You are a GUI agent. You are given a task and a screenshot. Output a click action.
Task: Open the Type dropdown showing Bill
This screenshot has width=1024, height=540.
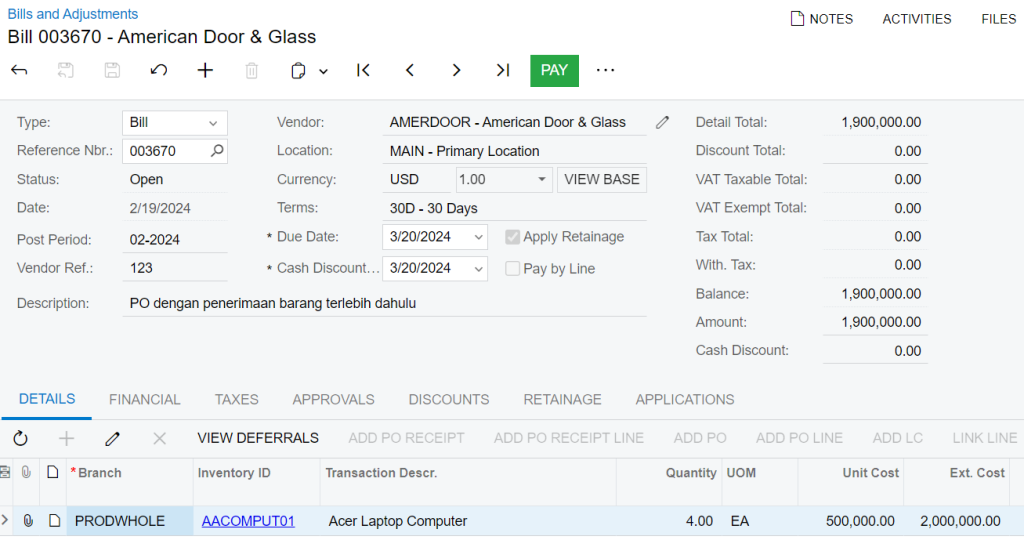tap(175, 123)
